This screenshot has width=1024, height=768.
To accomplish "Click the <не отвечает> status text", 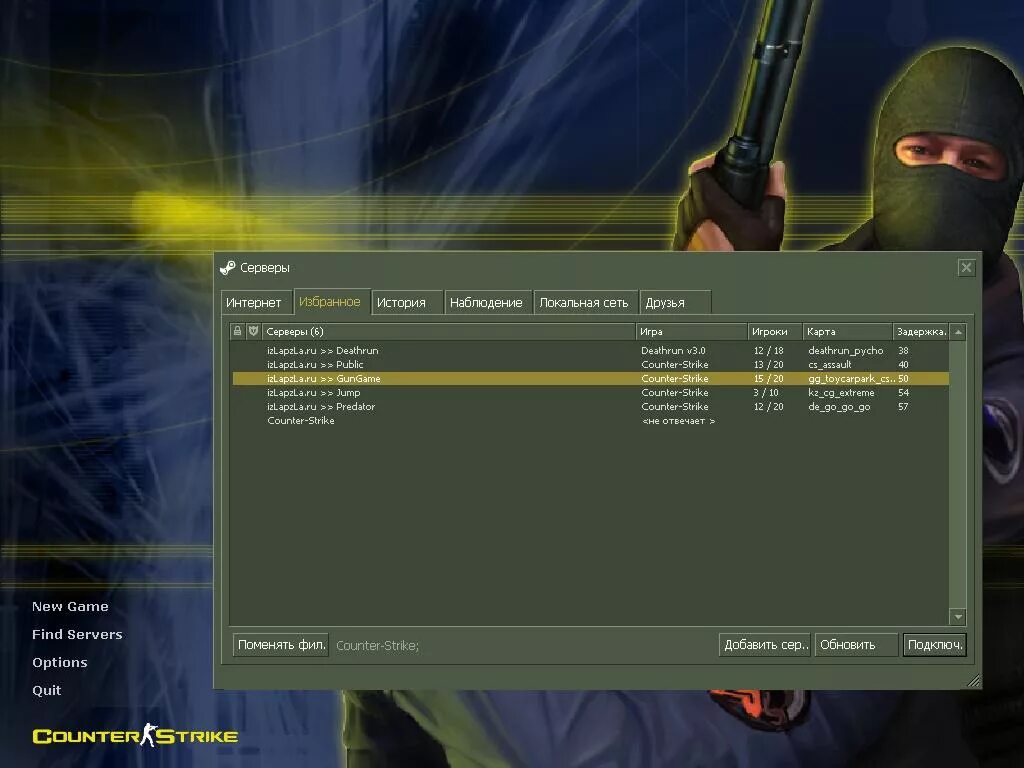I will coord(679,421).
